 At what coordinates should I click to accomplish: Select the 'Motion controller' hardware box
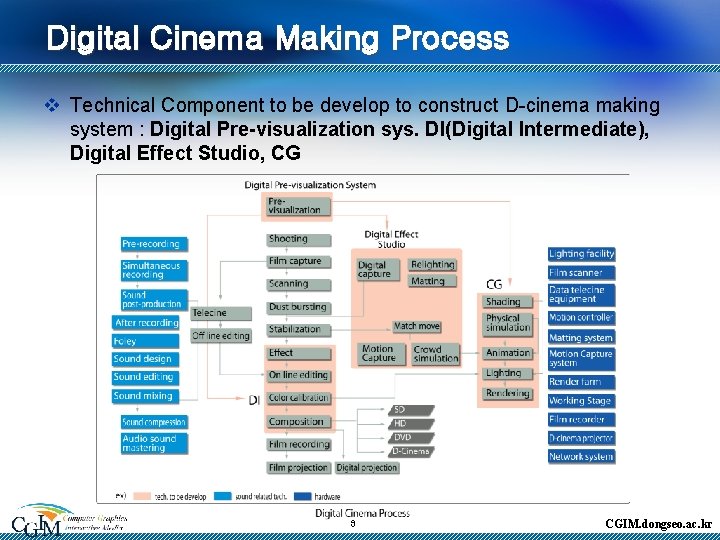tap(581, 318)
